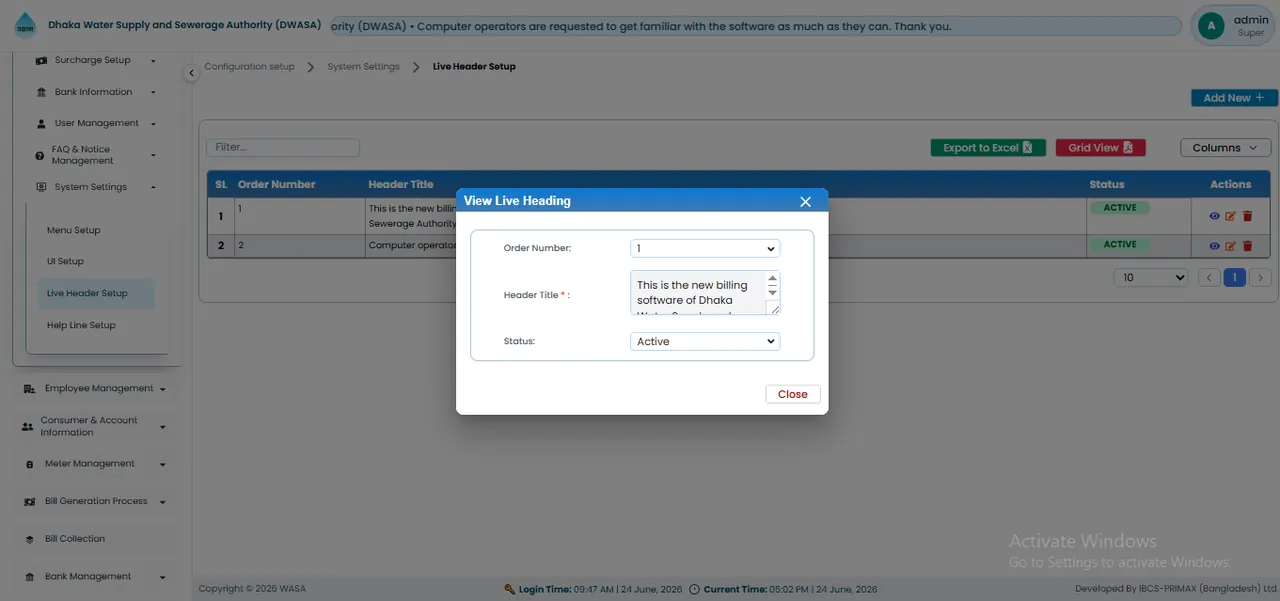This screenshot has width=1280, height=601.
Task: Click the Add New button
Action: pos(1234,98)
